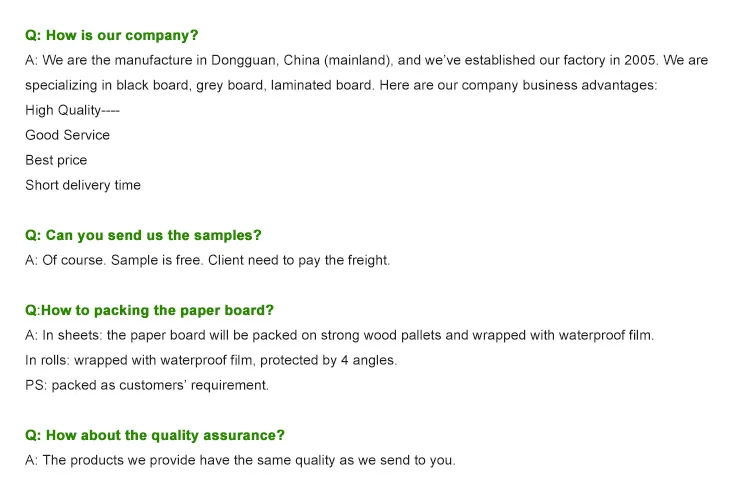
Task: Click the answer 'The products we provide have...'
Action: [x=240, y=461]
